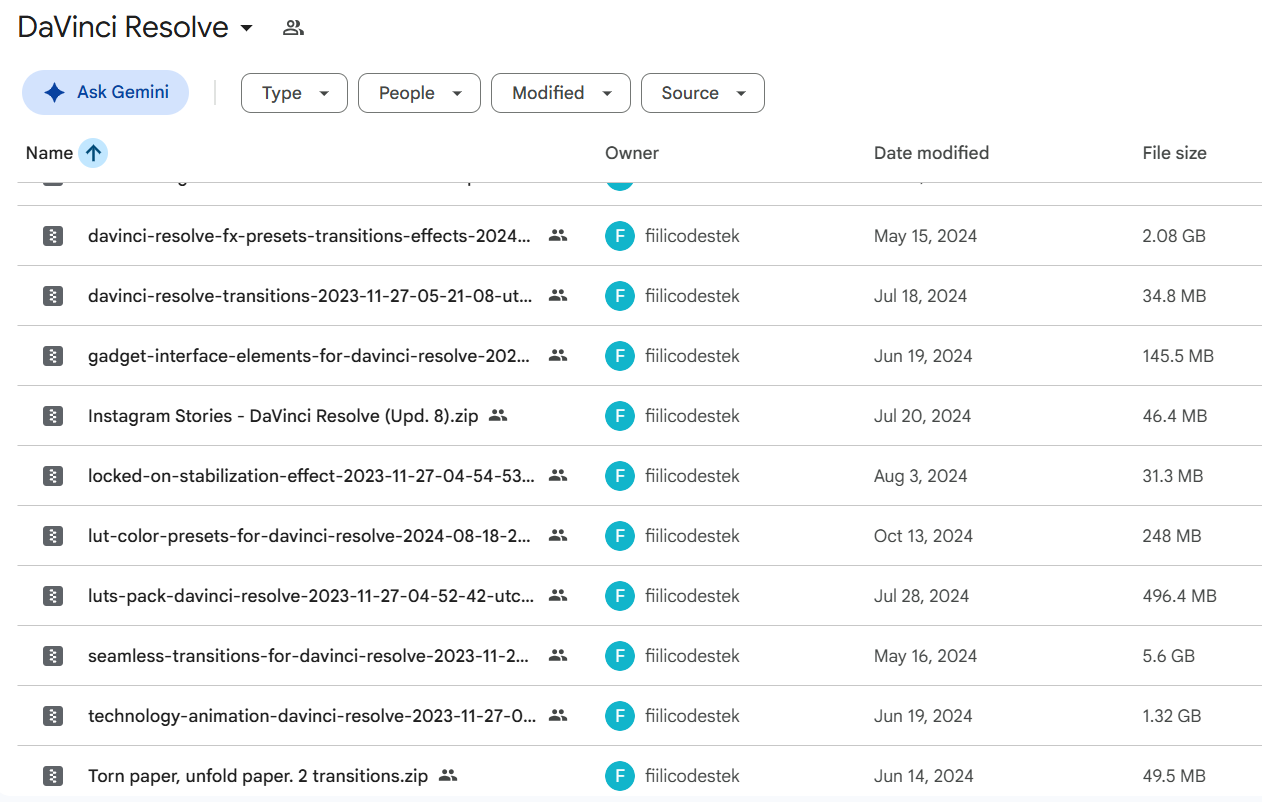Open the Source filter dropdown
Image resolution: width=1262 pixels, height=802 pixels.
pyautogui.click(x=703, y=93)
